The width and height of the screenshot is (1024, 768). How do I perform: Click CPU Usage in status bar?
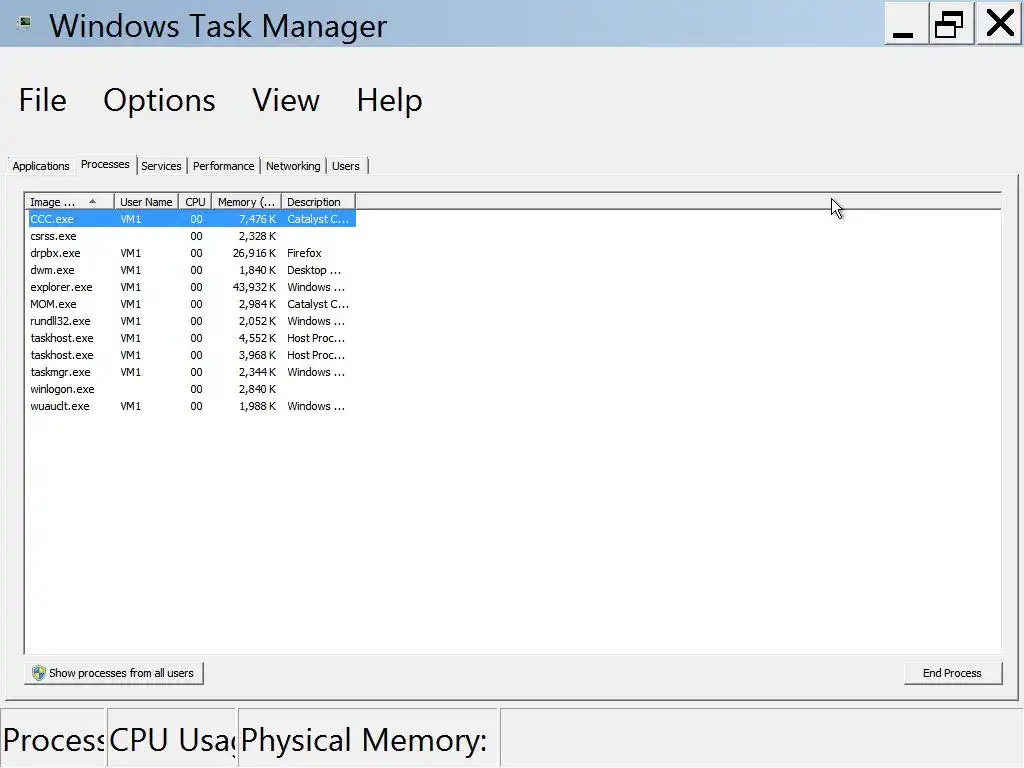[x=171, y=739]
